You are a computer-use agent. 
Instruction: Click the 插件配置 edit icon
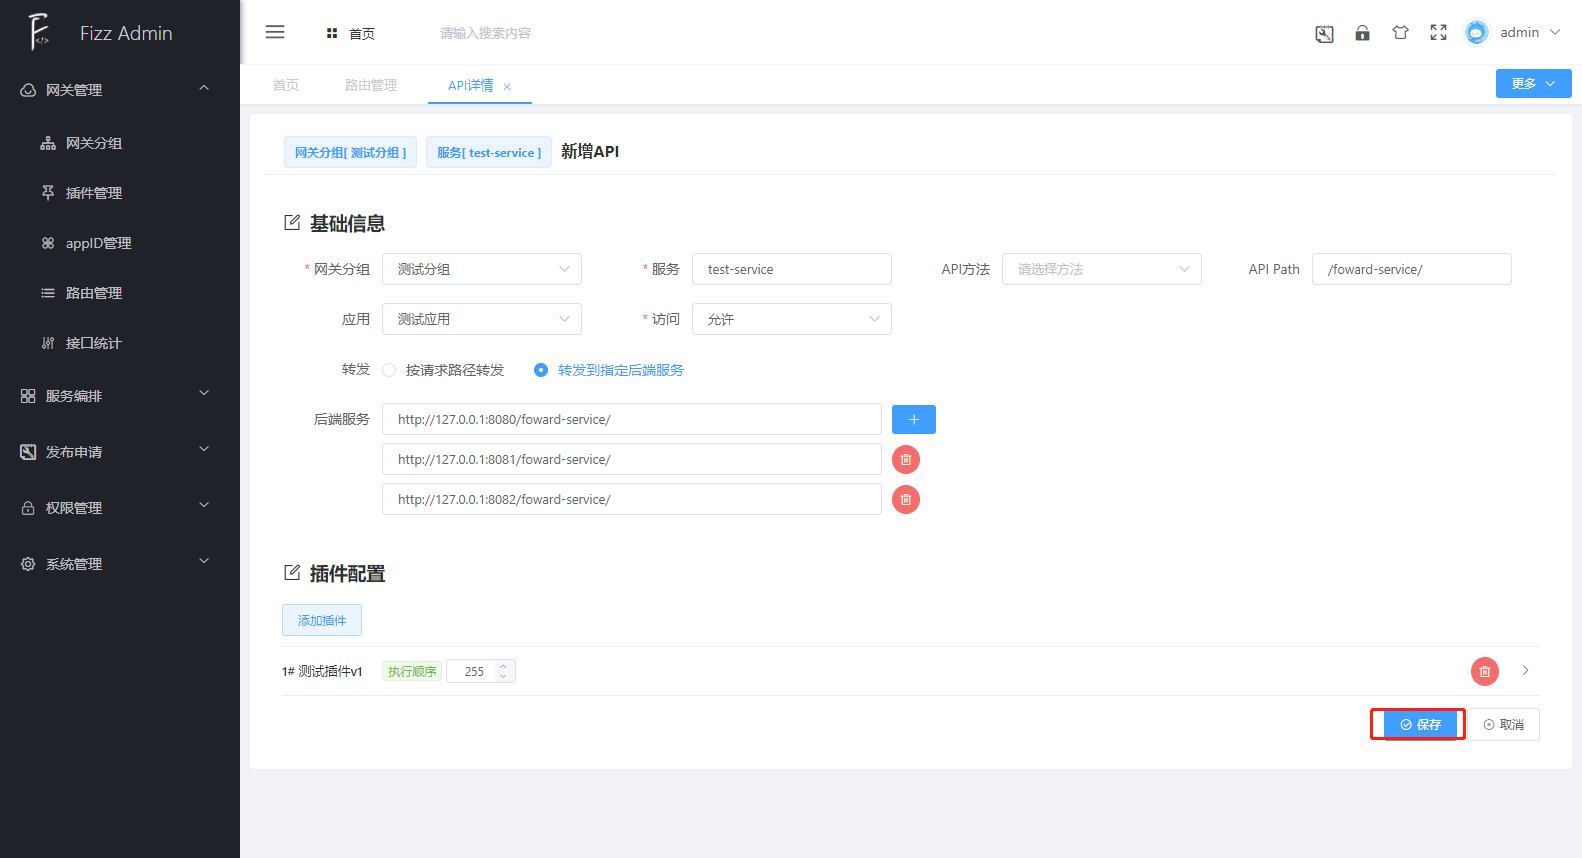[x=292, y=573]
